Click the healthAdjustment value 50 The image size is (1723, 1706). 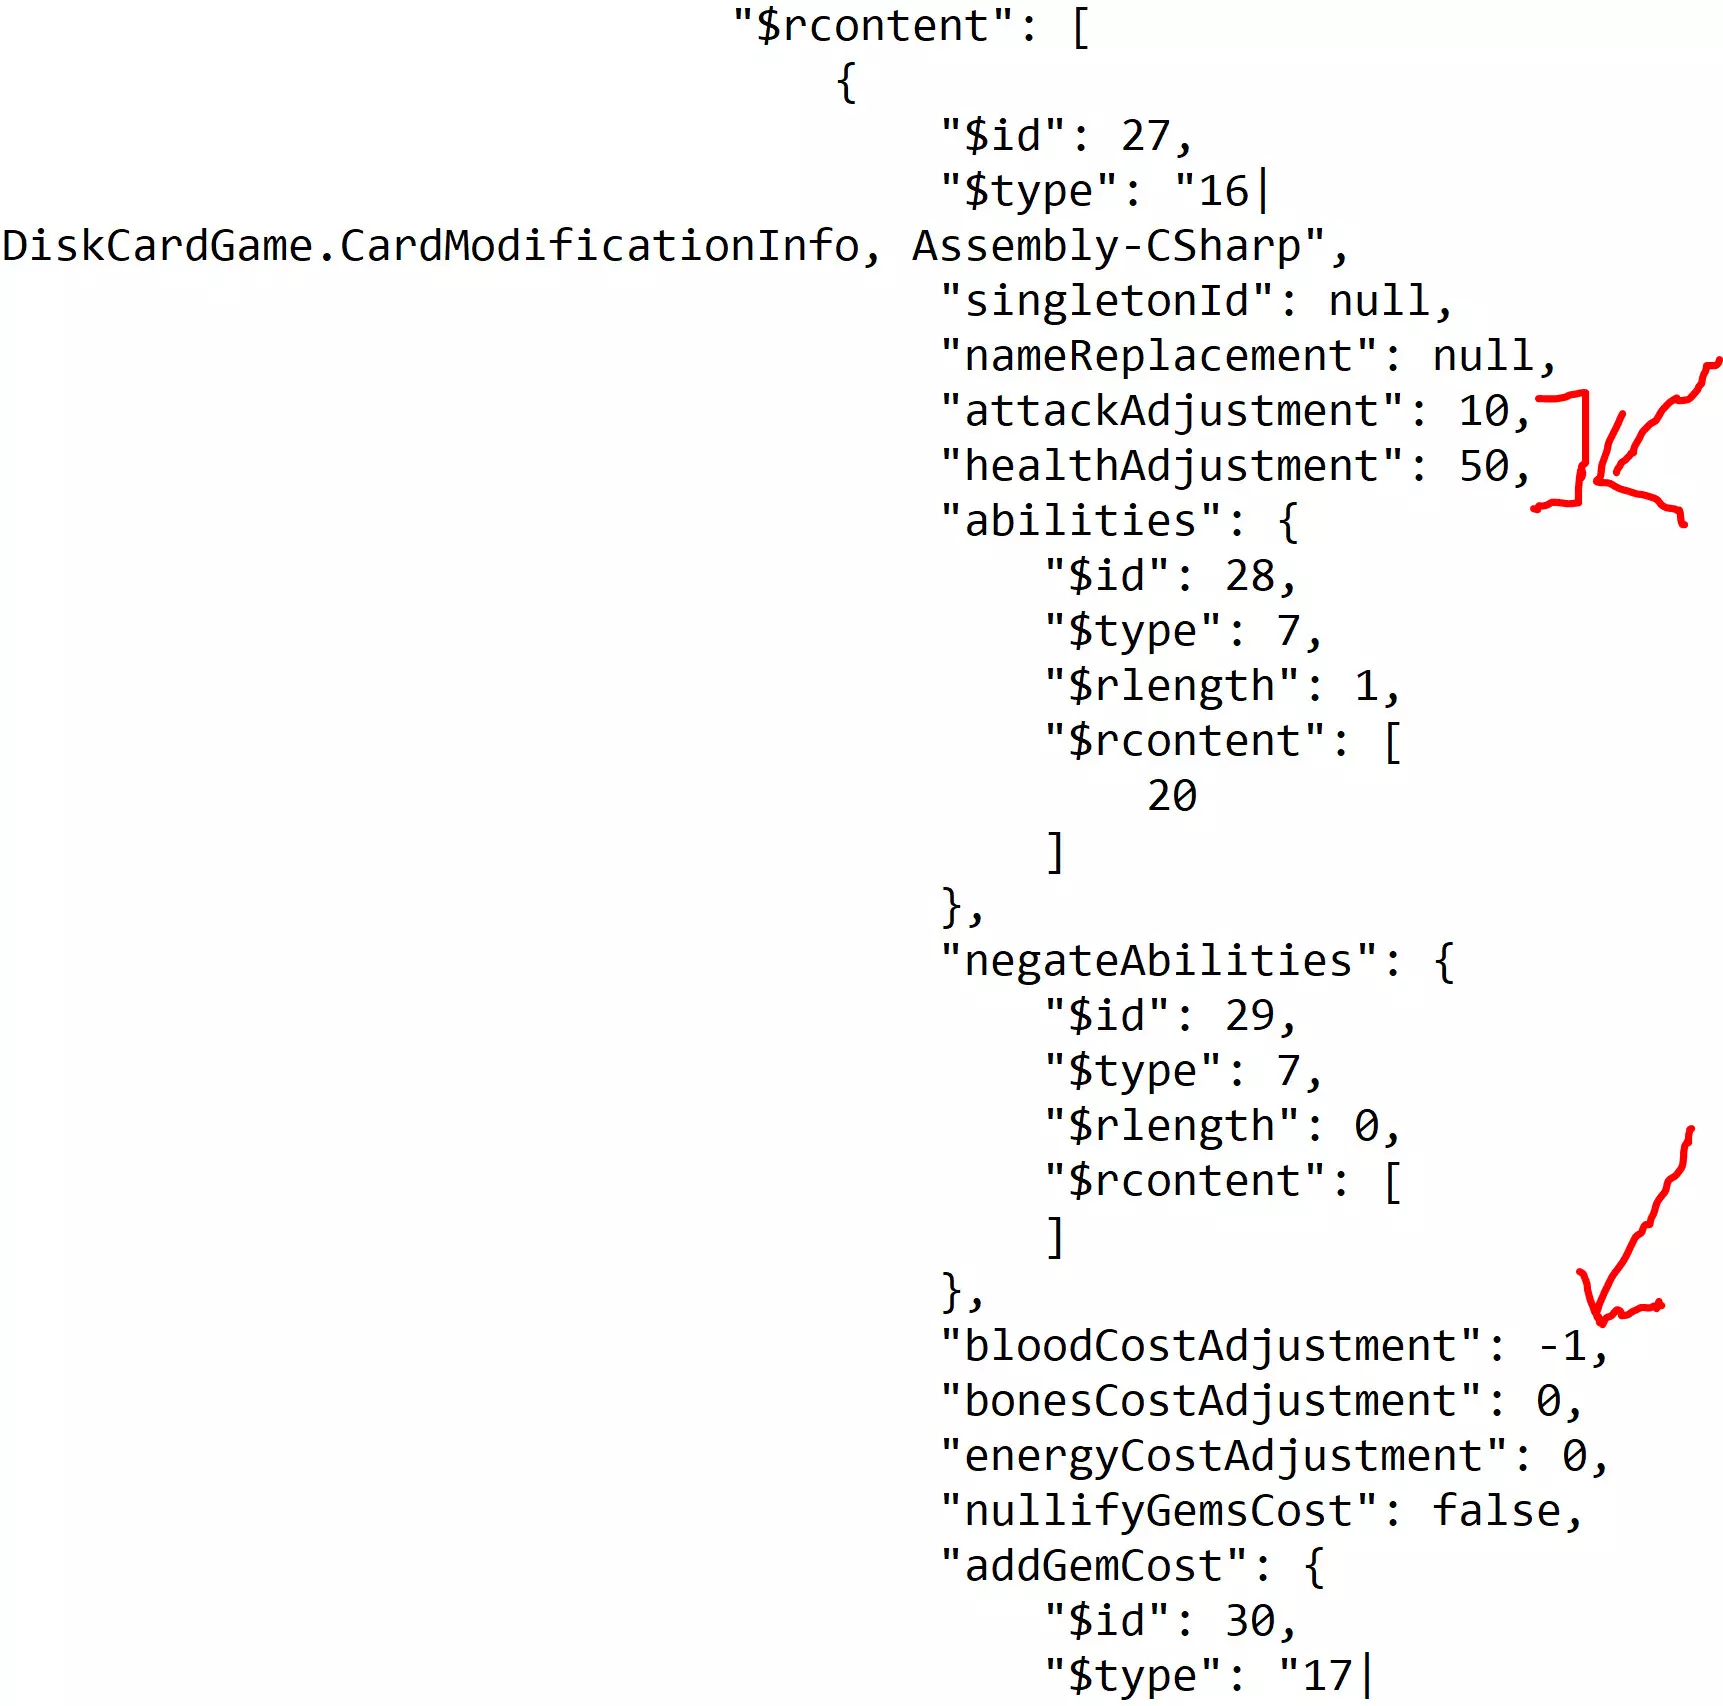pyautogui.click(x=1484, y=466)
